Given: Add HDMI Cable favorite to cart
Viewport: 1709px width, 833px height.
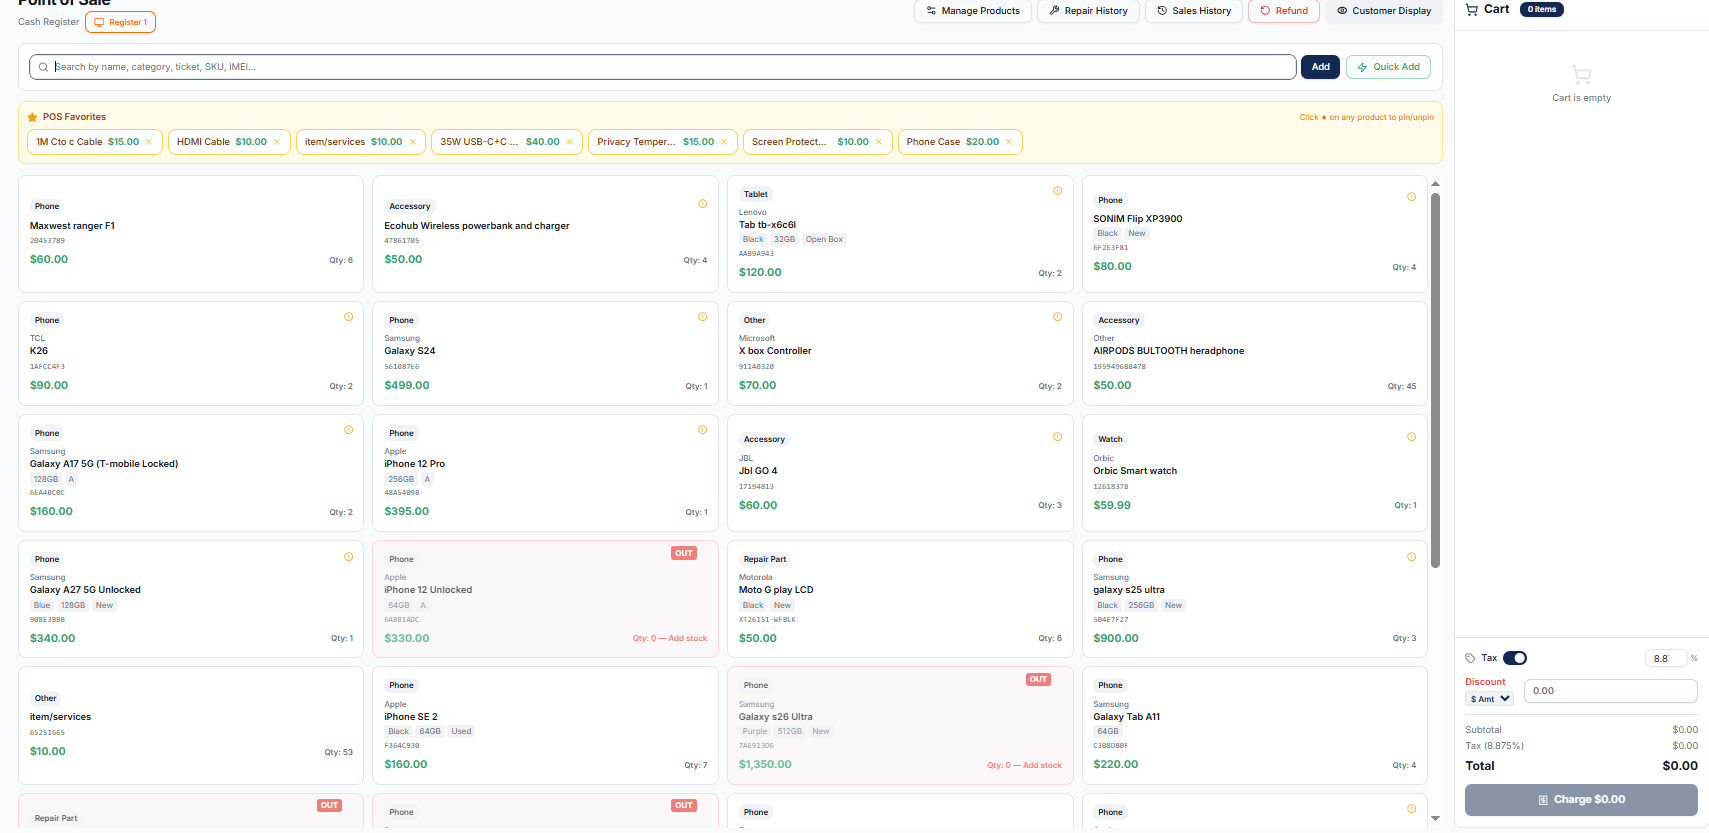Looking at the screenshot, I should [x=222, y=142].
